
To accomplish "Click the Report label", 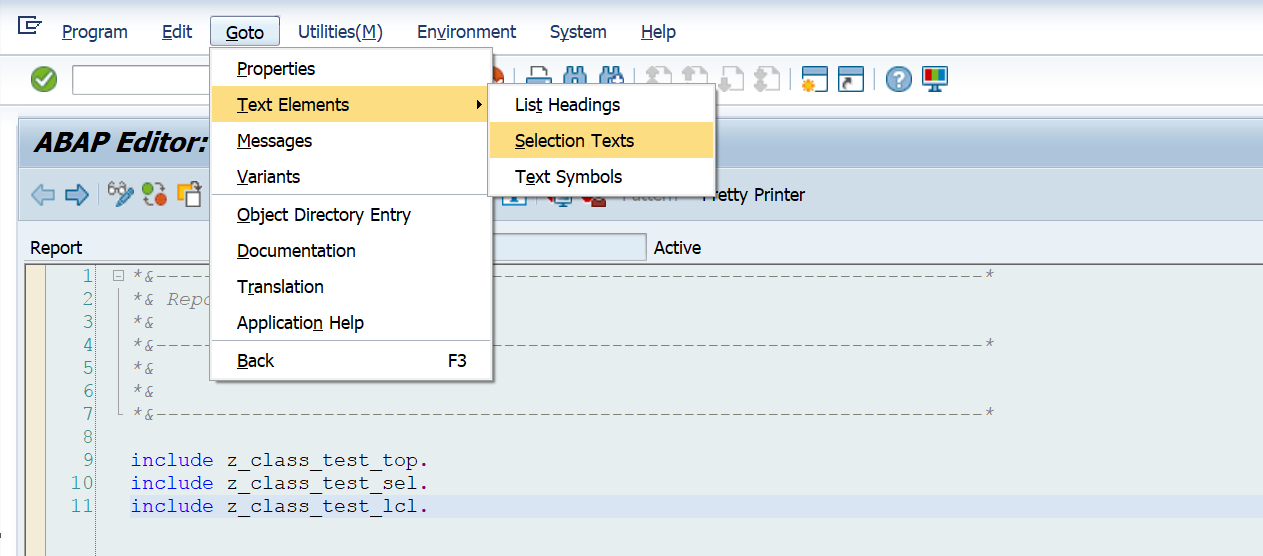I will click(x=56, y=248).
